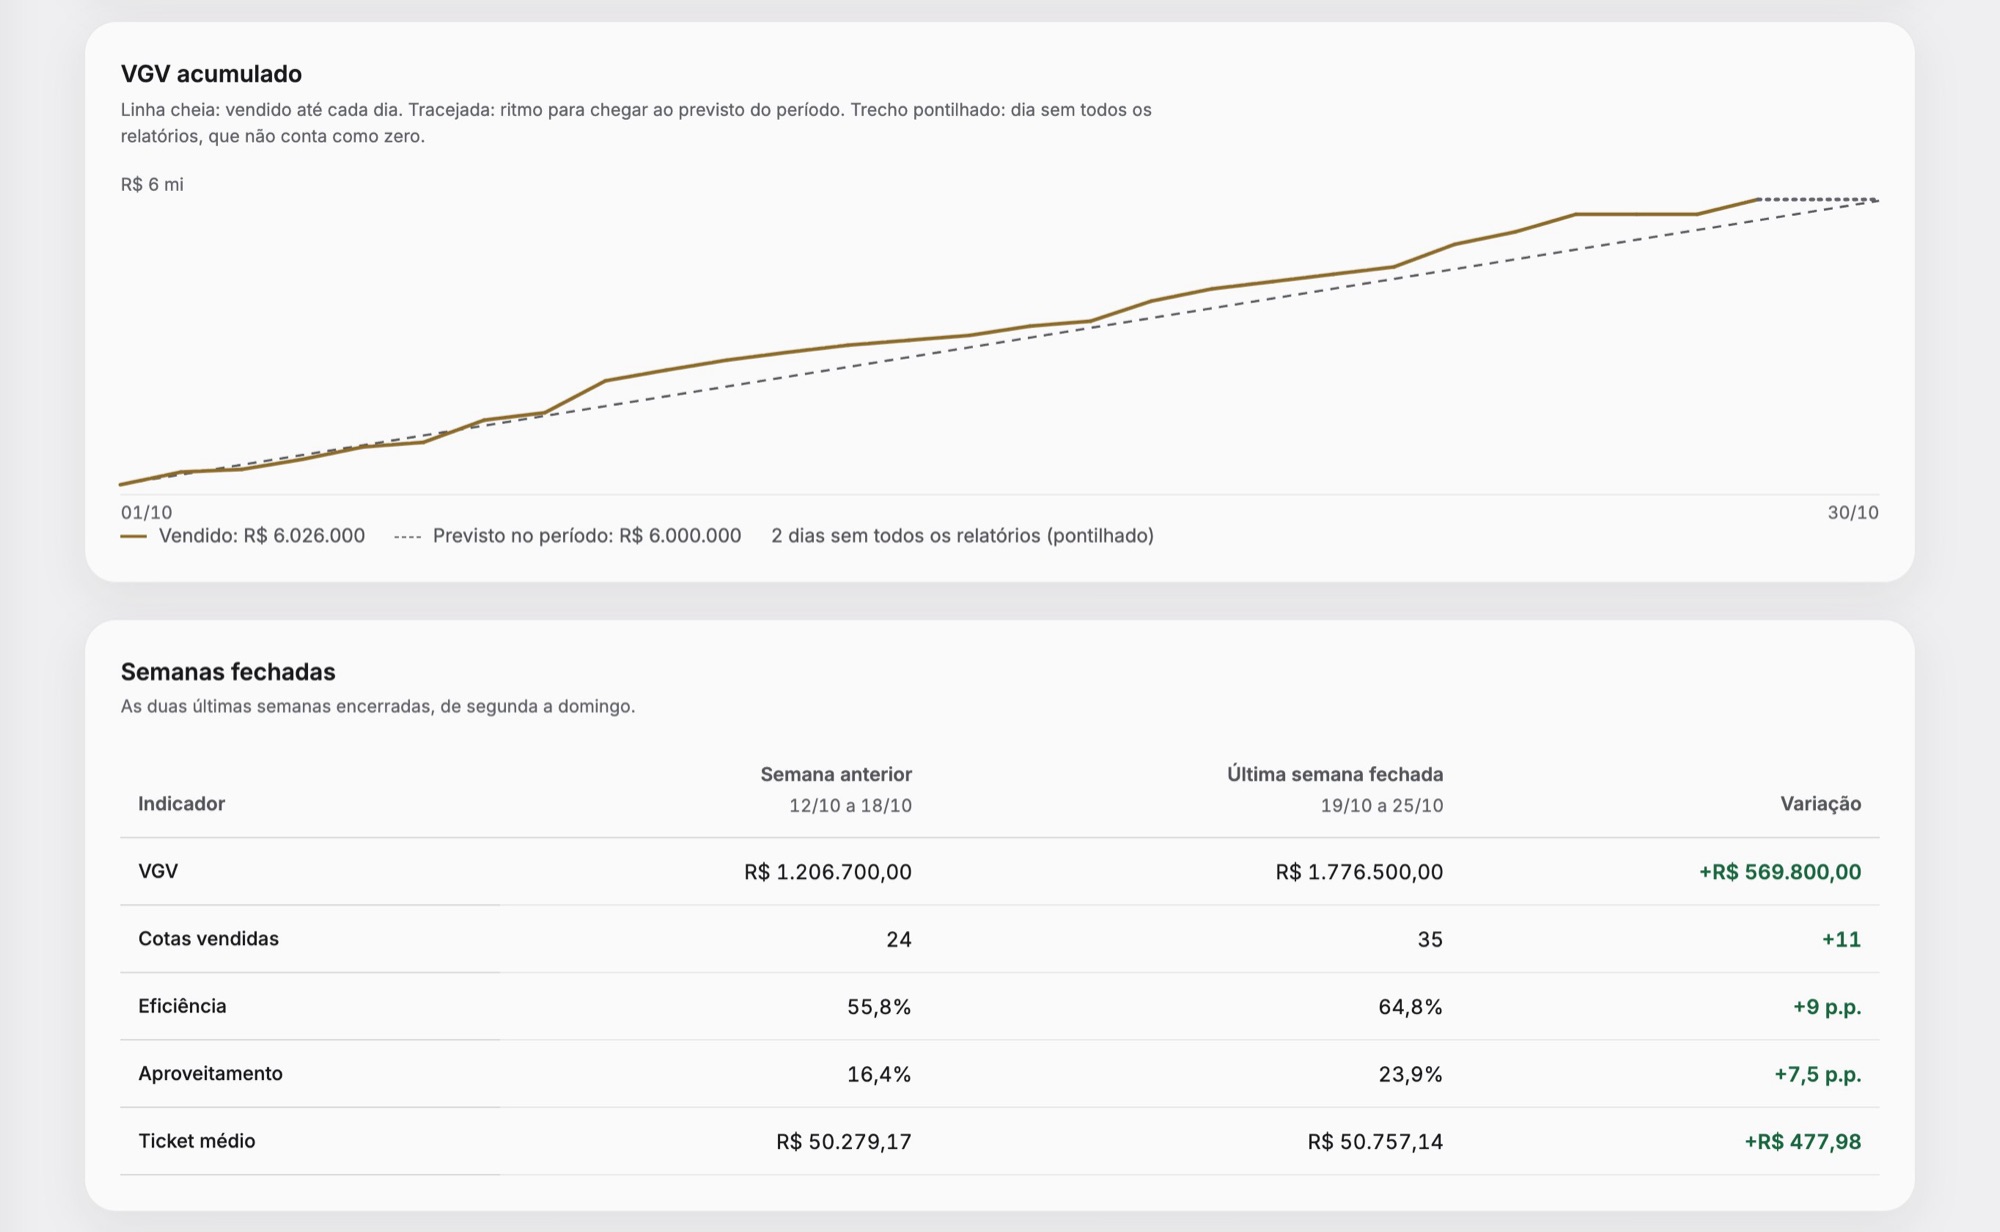Select the 'VGV' row label

[158, 871]
